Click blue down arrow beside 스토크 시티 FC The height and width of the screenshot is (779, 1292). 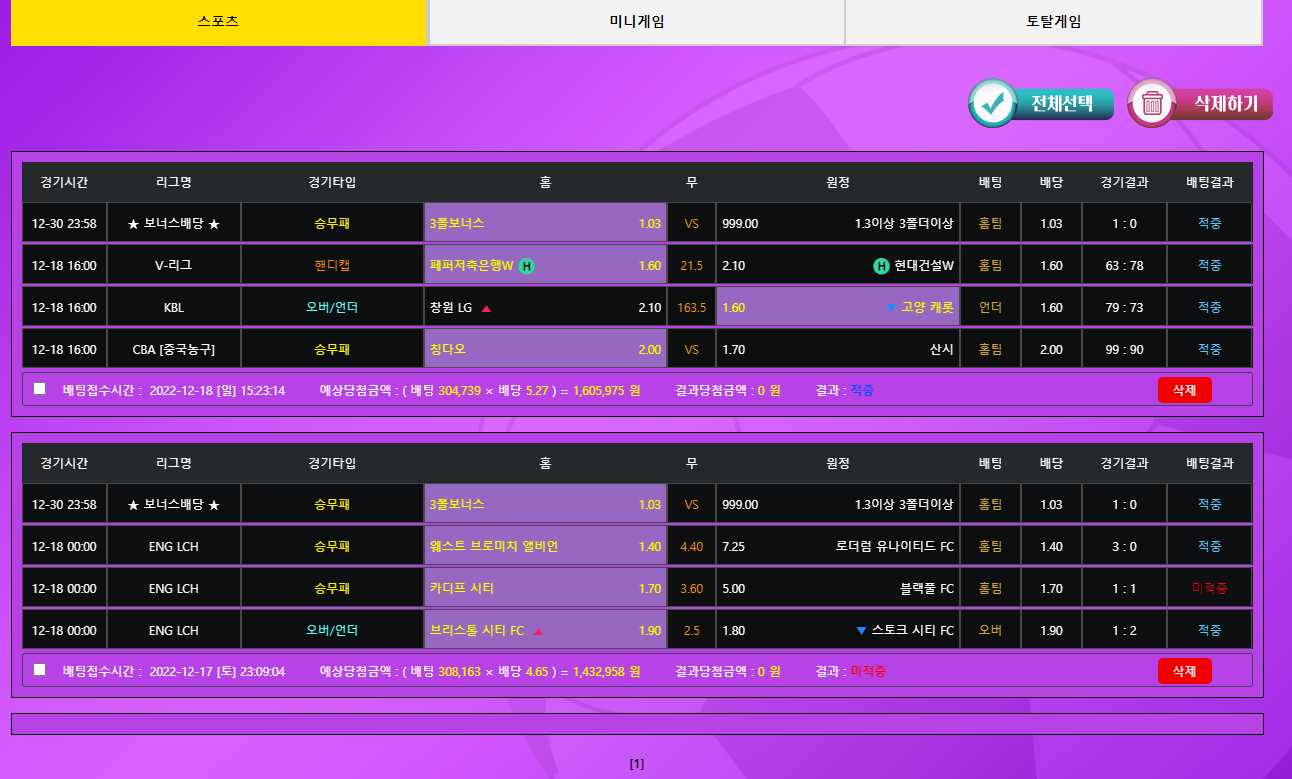(861, 631)
